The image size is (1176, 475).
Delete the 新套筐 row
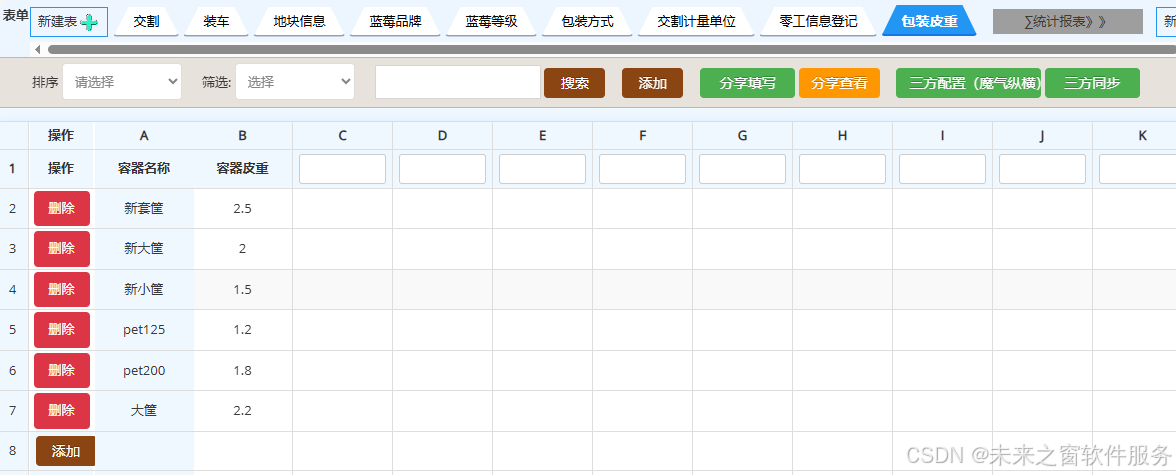62,208
